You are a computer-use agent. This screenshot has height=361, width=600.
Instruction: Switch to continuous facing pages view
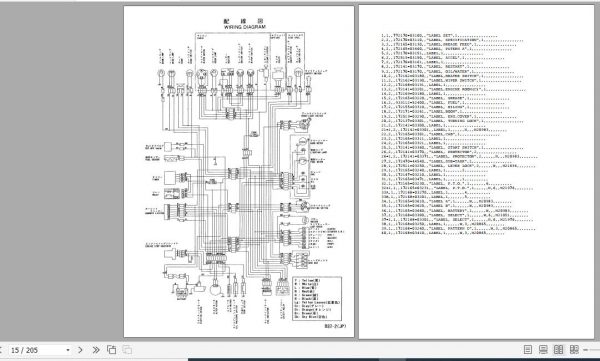[x=574, y=350]
